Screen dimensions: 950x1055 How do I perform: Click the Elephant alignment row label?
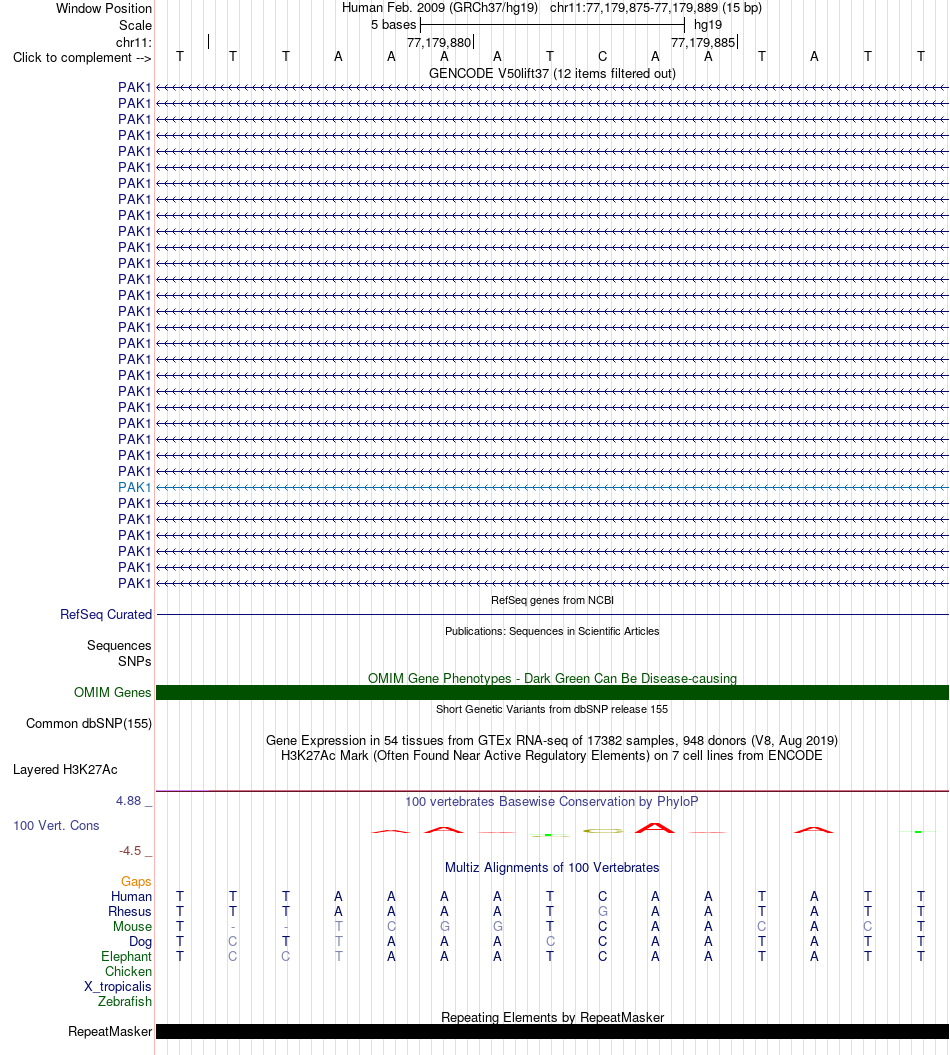tap(126, 957)
